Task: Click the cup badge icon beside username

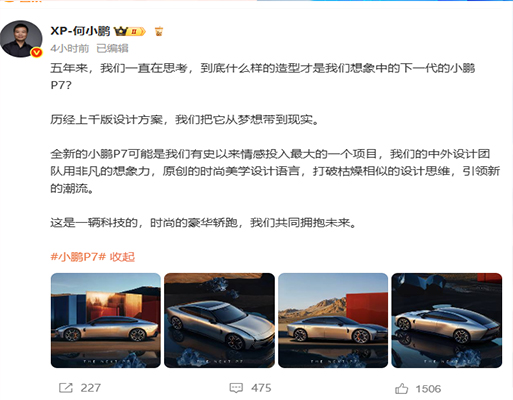Action: point(159,31)
